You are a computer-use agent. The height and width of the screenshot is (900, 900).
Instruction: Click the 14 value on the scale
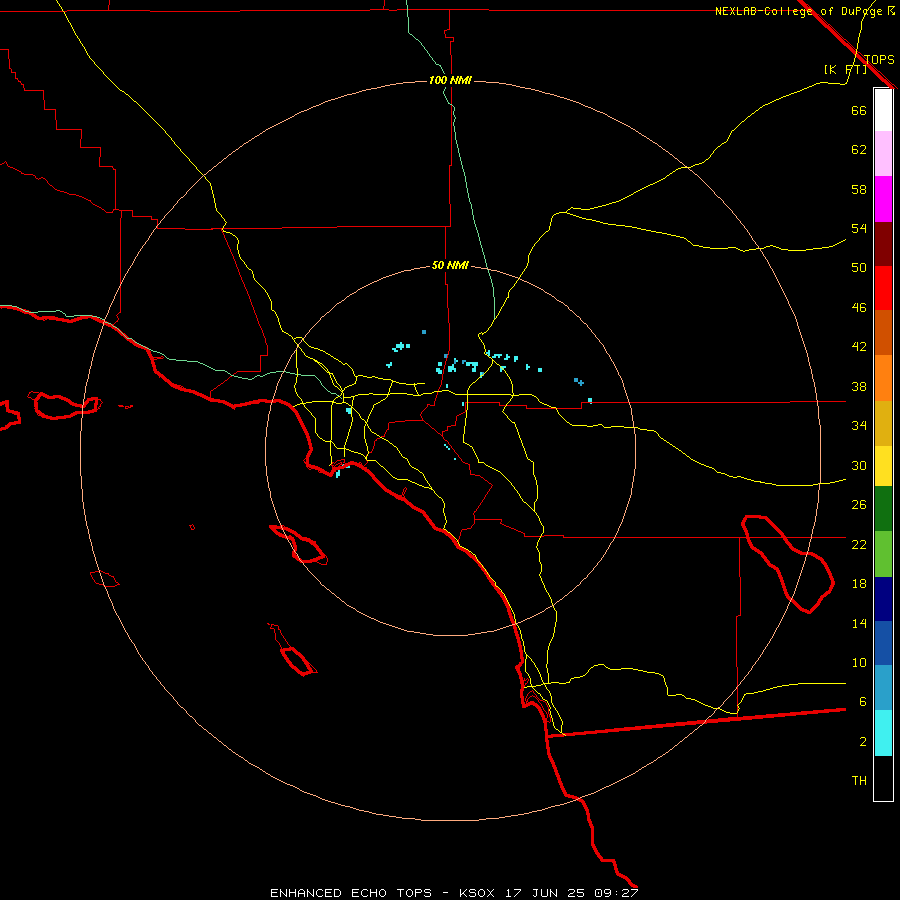pyautogui.click(x=859, y=623)
